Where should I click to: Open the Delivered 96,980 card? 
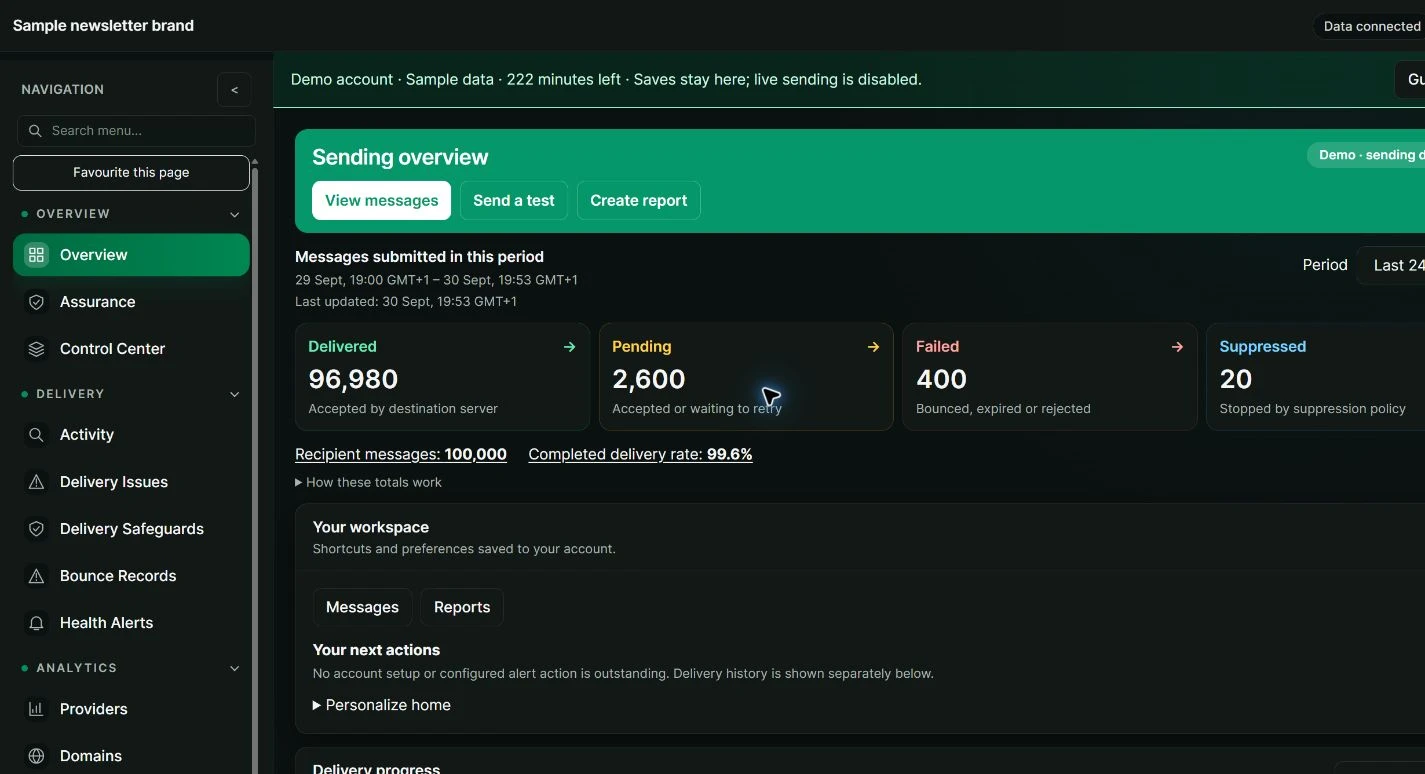(442, 377)
